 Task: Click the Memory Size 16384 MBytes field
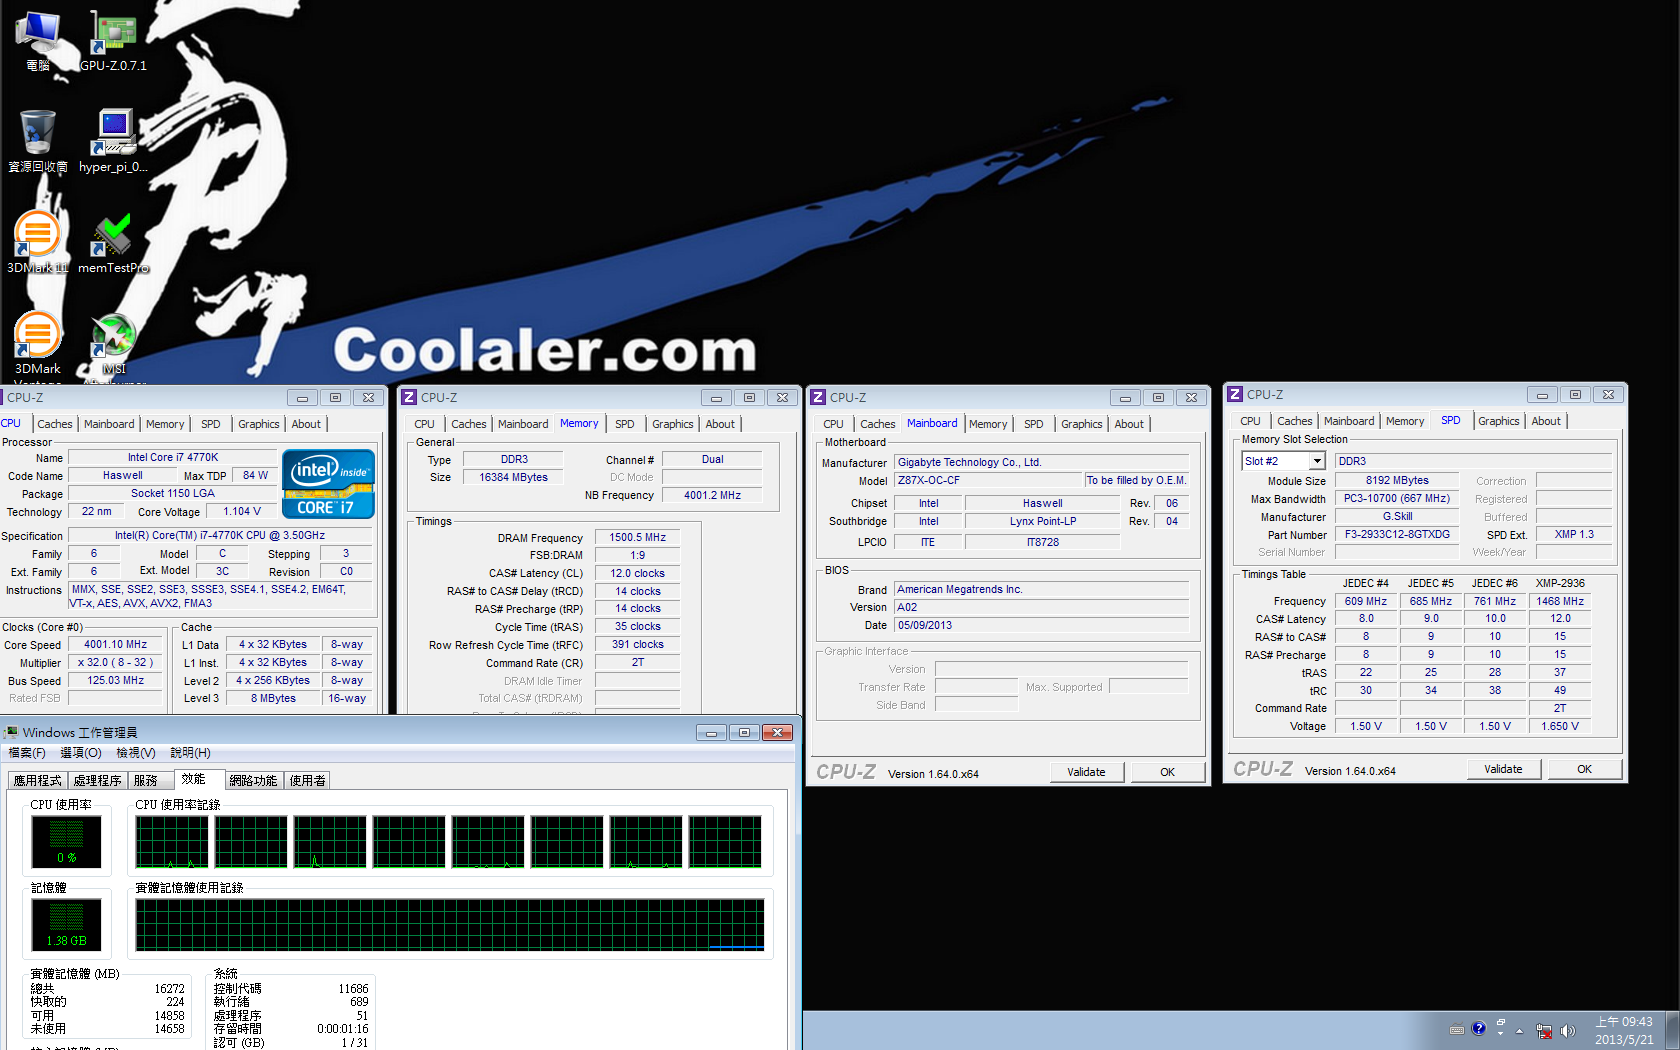[x=513, y=477]
